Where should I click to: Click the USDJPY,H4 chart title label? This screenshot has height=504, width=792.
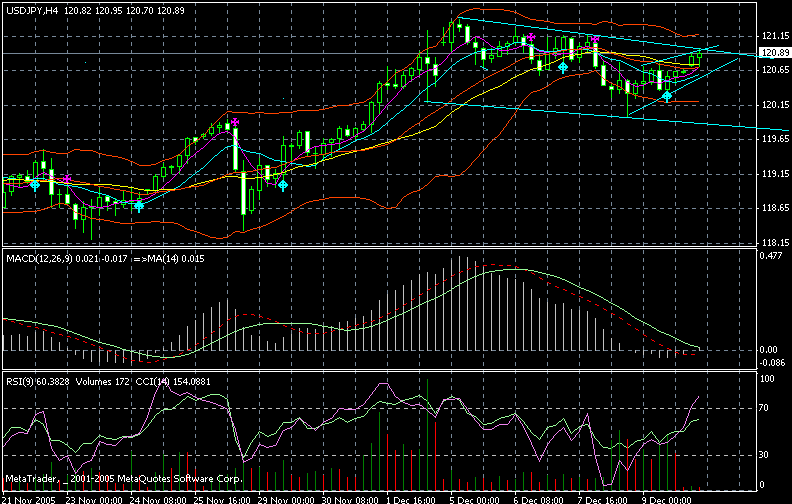32,11
